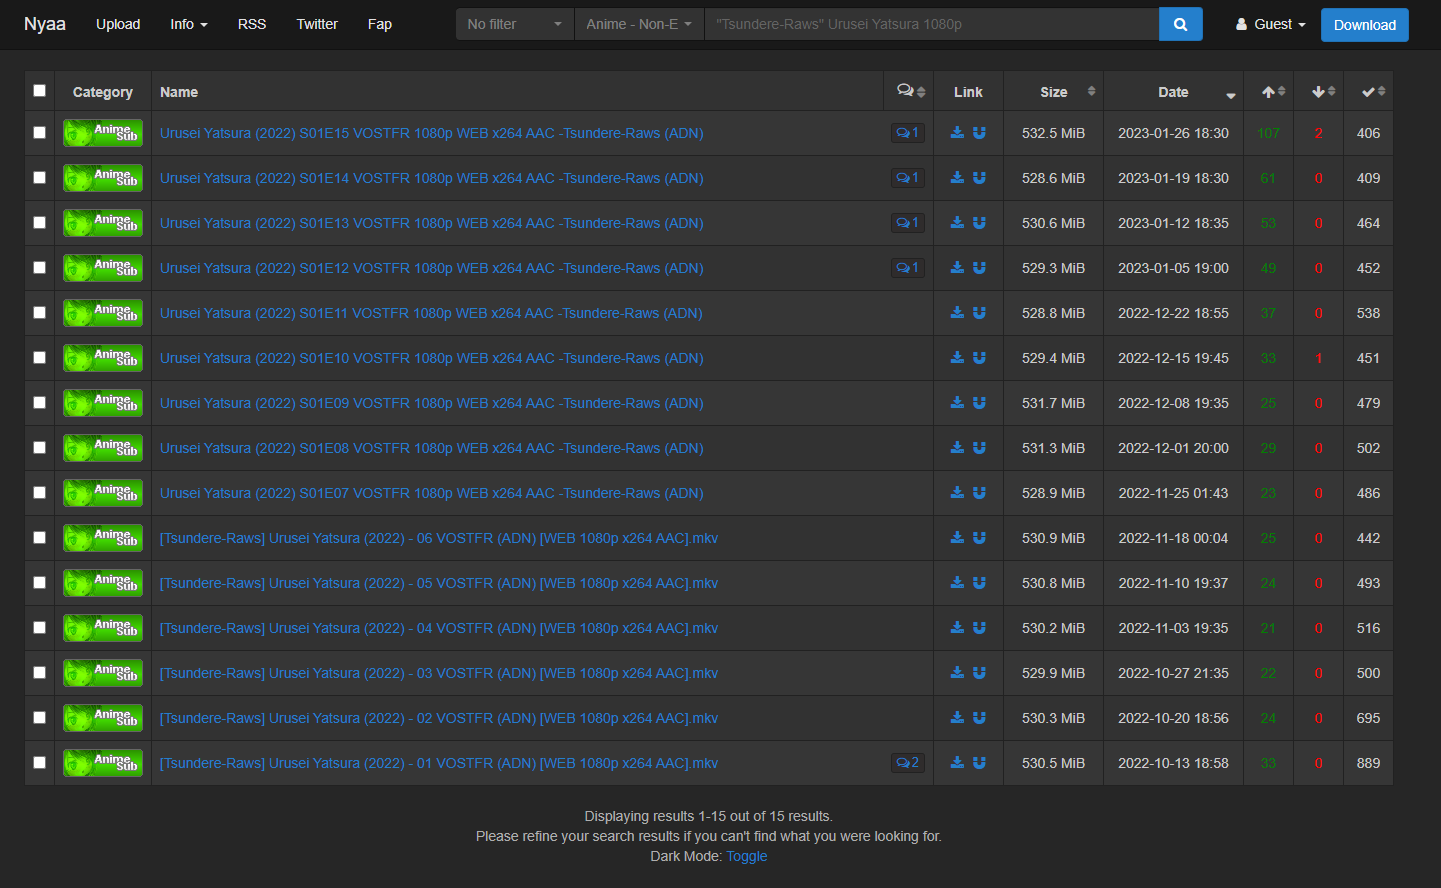Check the box for S01E14 row
The image size is (1441, 888).
pos(39,177)
